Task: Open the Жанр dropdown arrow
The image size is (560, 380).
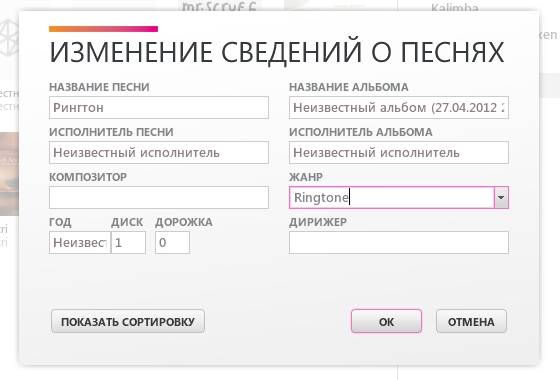Action: [x=501, y=198]
